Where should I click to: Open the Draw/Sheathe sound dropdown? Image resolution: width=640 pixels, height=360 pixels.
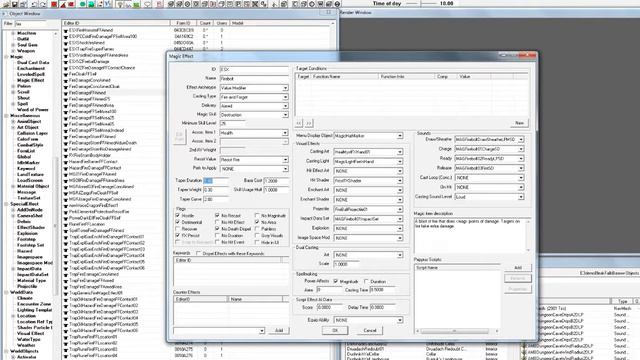521,140
